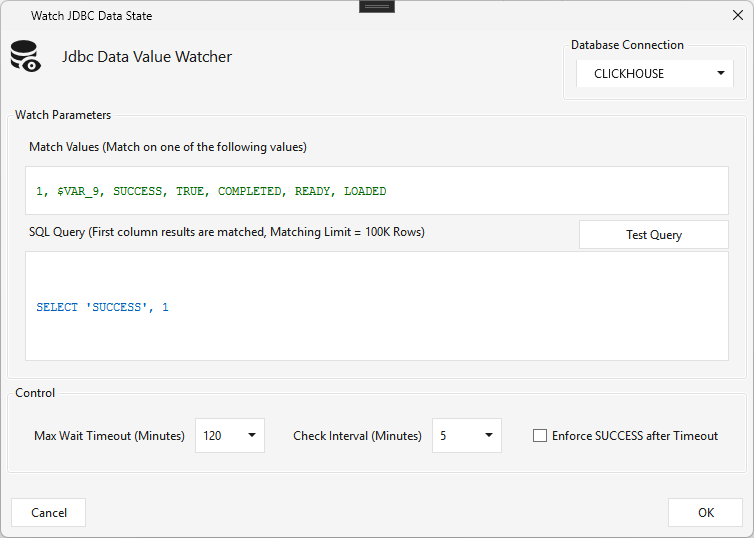
Task: Cancel the dialog
Action: tap(49, 513)
